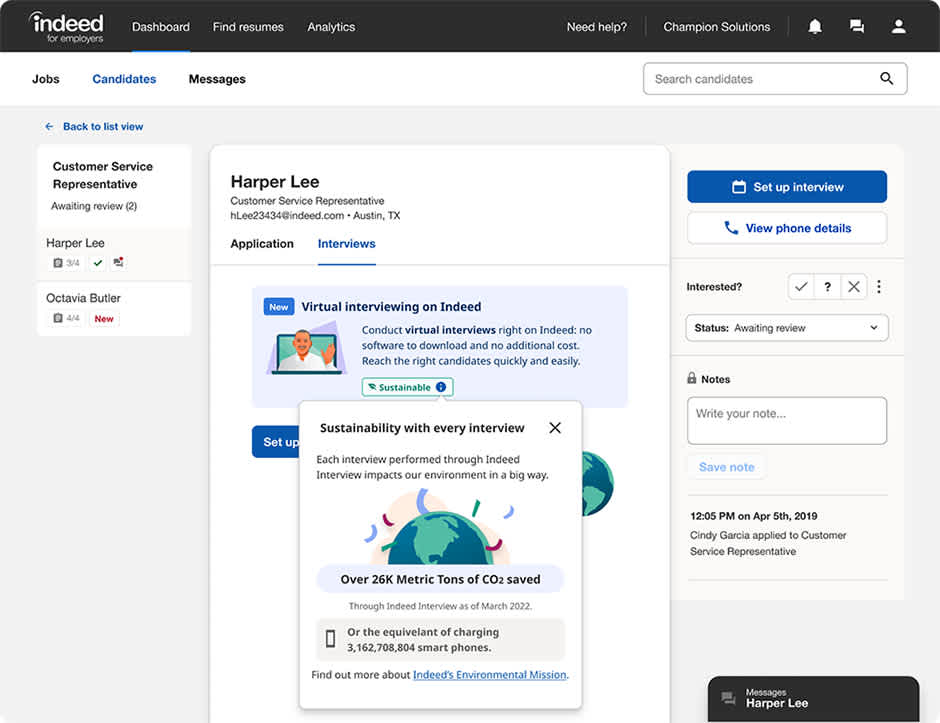Click the Indeed for employers logo

point(66,26)
